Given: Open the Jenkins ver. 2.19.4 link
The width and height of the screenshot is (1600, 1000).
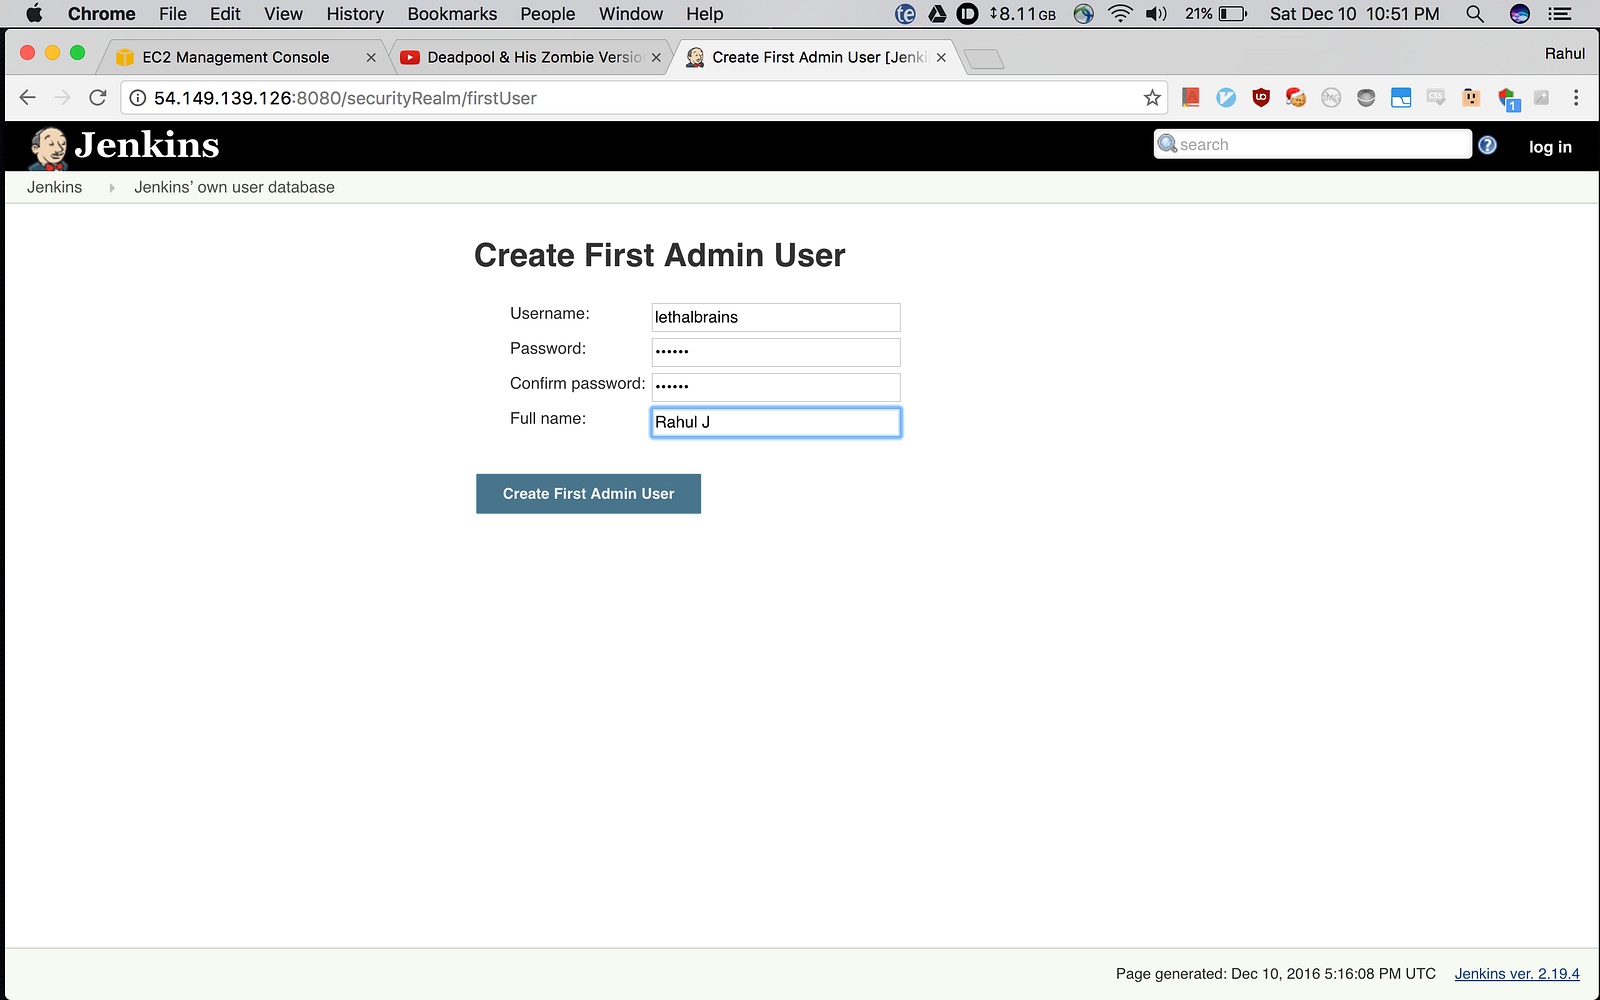Looking at the screenshot, I should click(1517, 974).
